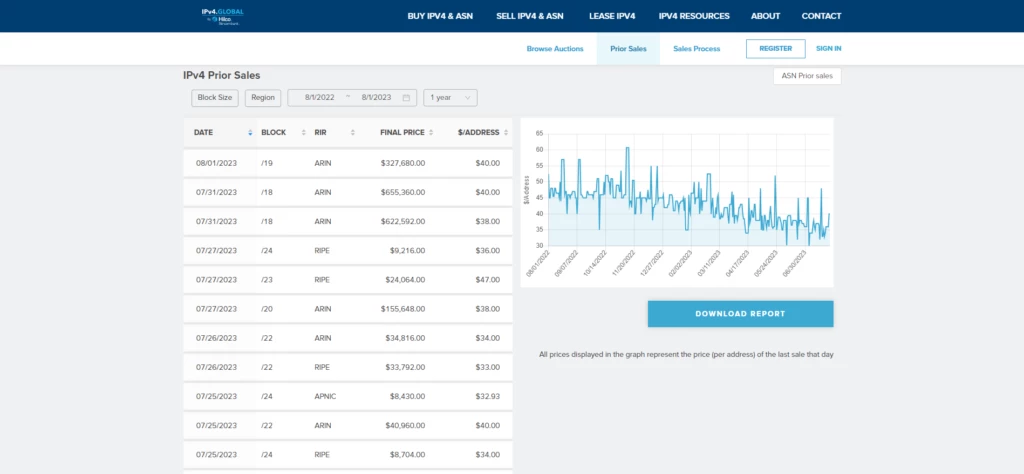This screenshot has height=474, width=1024.
Task: Sort table by RIR column arrows
Action: pyautogui.click(x=352, y=132)
